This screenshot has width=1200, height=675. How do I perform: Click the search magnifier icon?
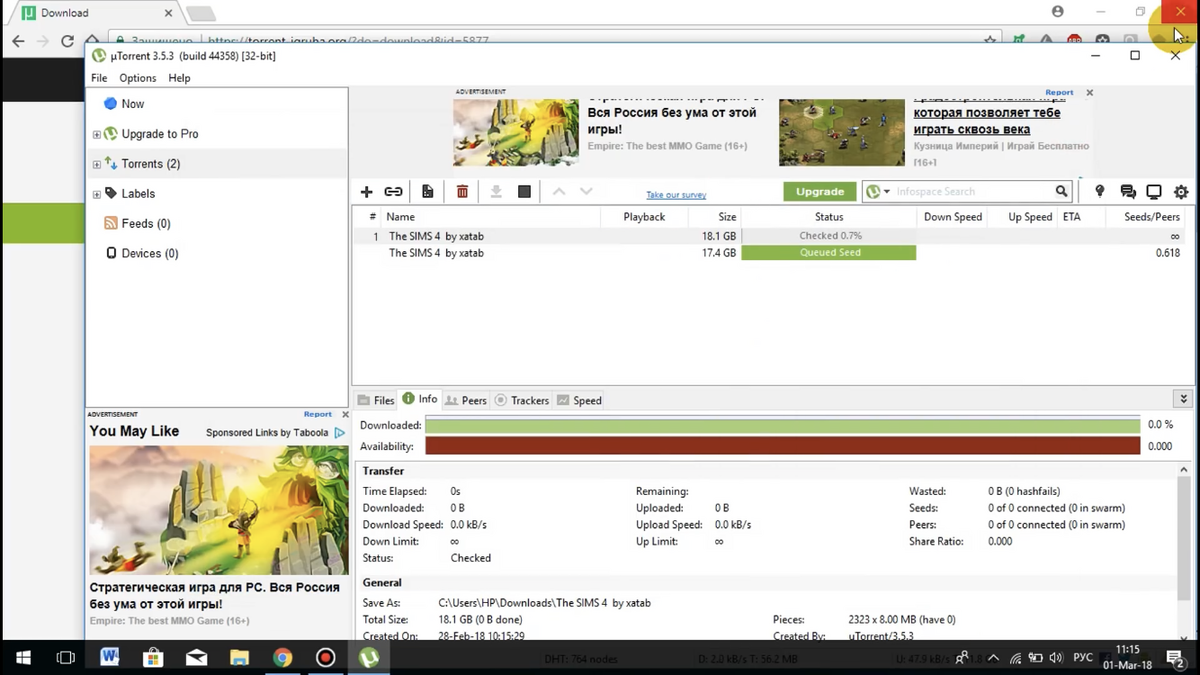(1061, 191)
